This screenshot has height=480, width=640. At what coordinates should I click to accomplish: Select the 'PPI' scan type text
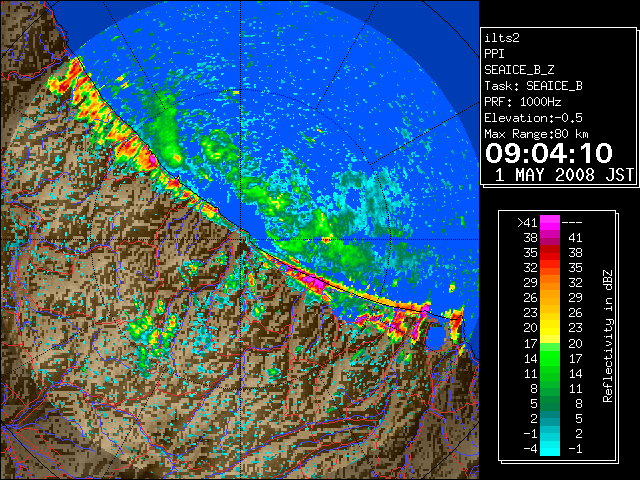(x=494, y=54)
